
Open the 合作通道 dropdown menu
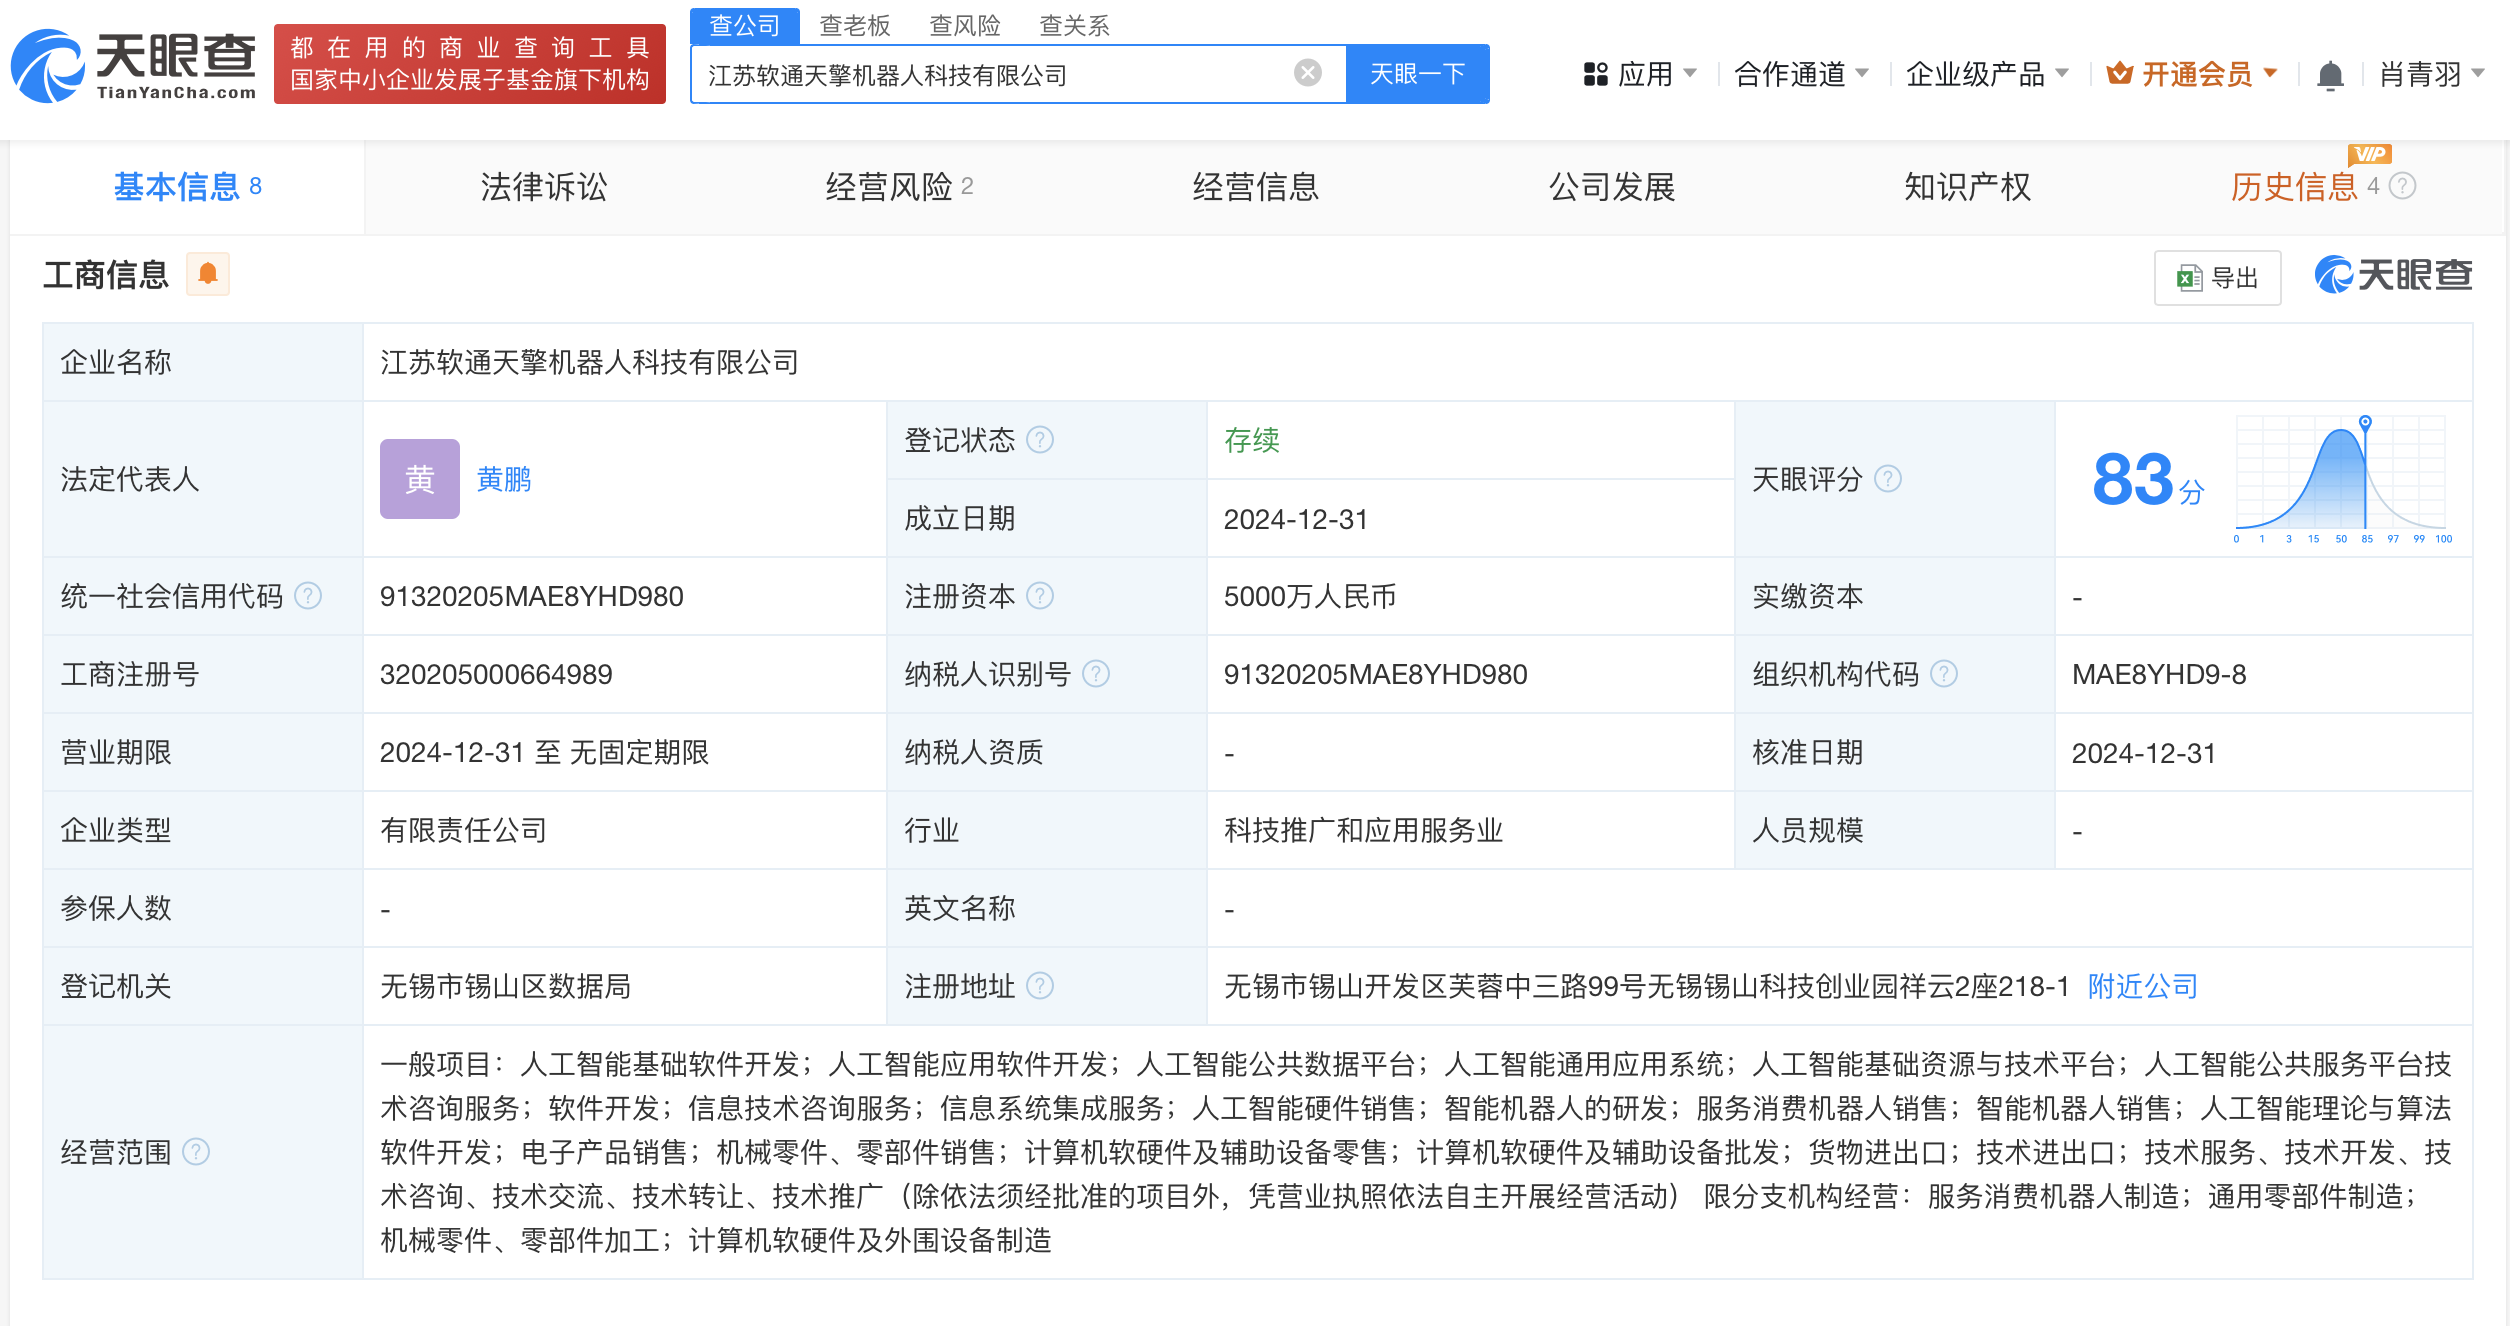pyautogui.click(x=1801, y=74)
